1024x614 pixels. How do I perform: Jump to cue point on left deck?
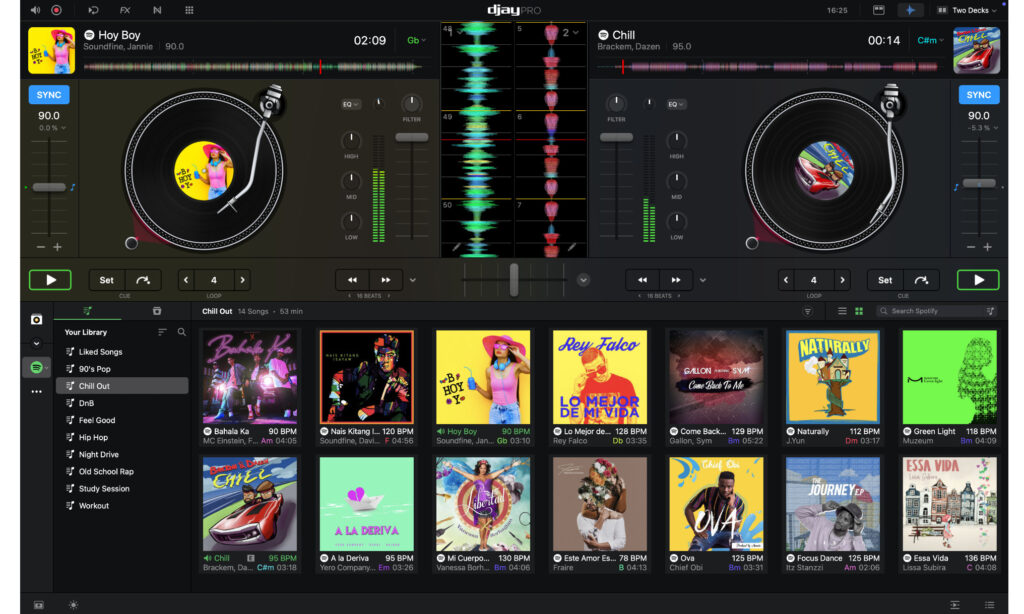[142, 280]
